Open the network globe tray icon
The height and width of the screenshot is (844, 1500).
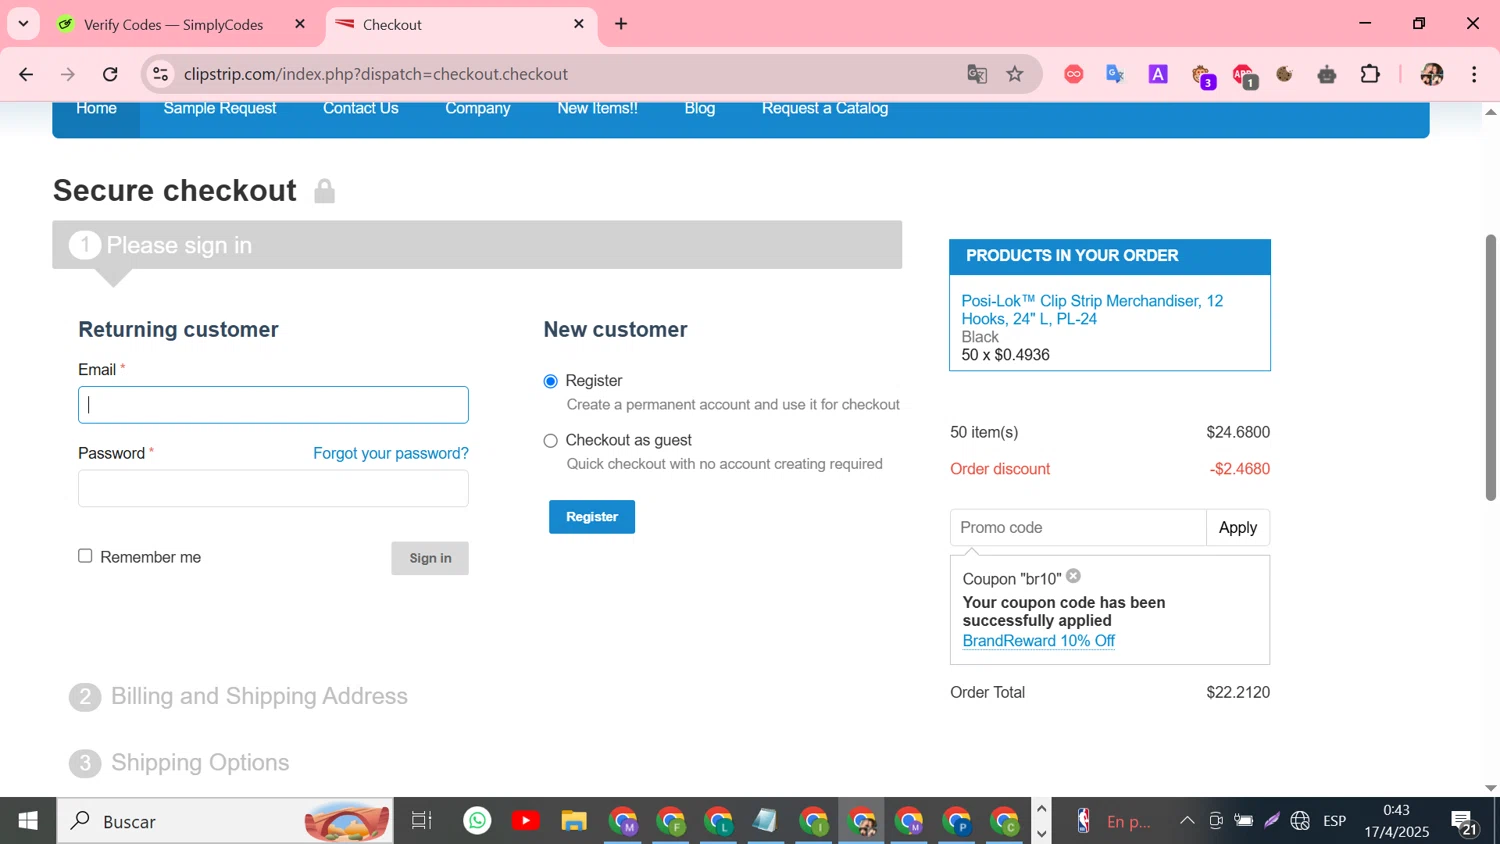[1300, 821]
